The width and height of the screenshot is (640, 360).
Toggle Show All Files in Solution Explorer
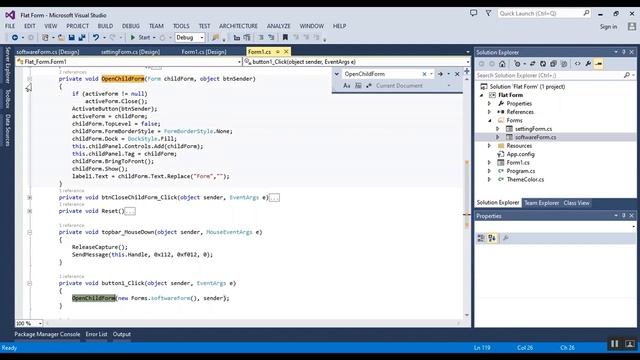(564, 64)
